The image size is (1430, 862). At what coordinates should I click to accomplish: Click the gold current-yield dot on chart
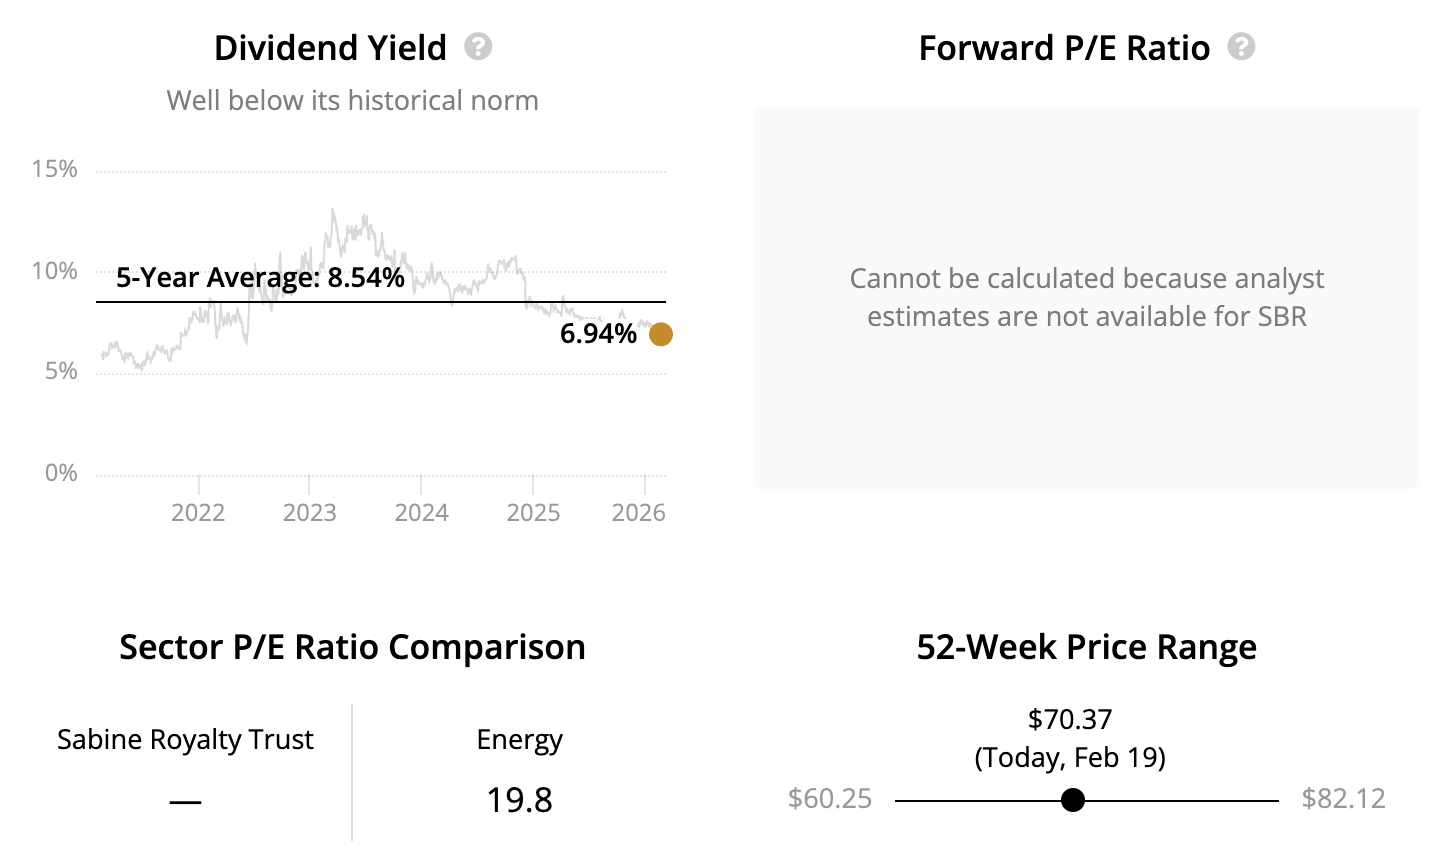661,334
